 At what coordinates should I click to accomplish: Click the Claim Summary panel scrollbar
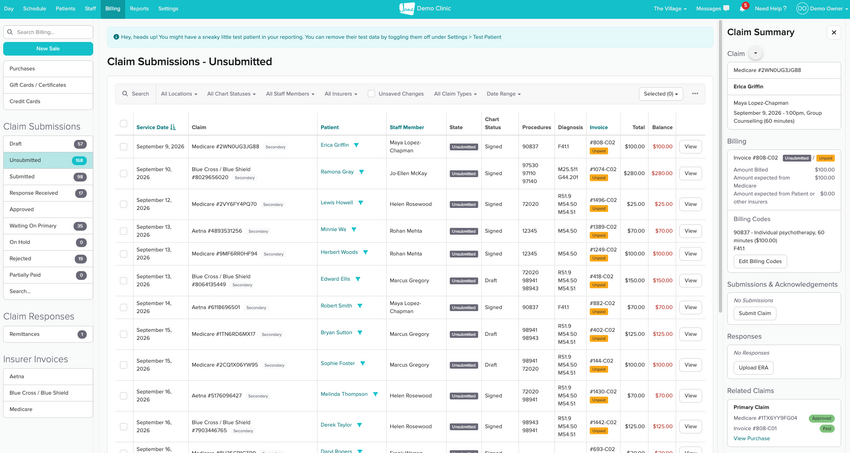pyautogui.click(x=720, y=167)
